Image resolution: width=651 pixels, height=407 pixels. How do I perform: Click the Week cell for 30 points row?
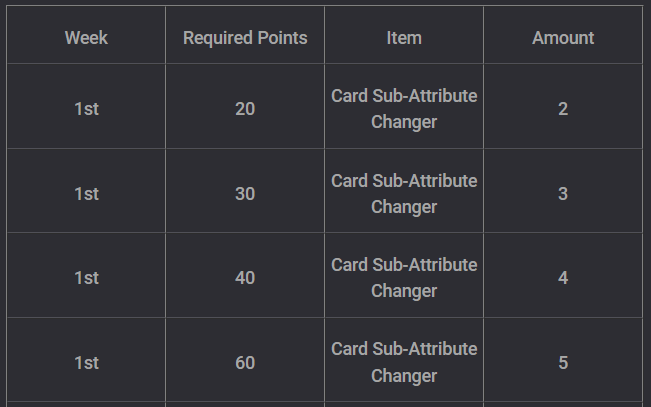click(x=86, y=194)
